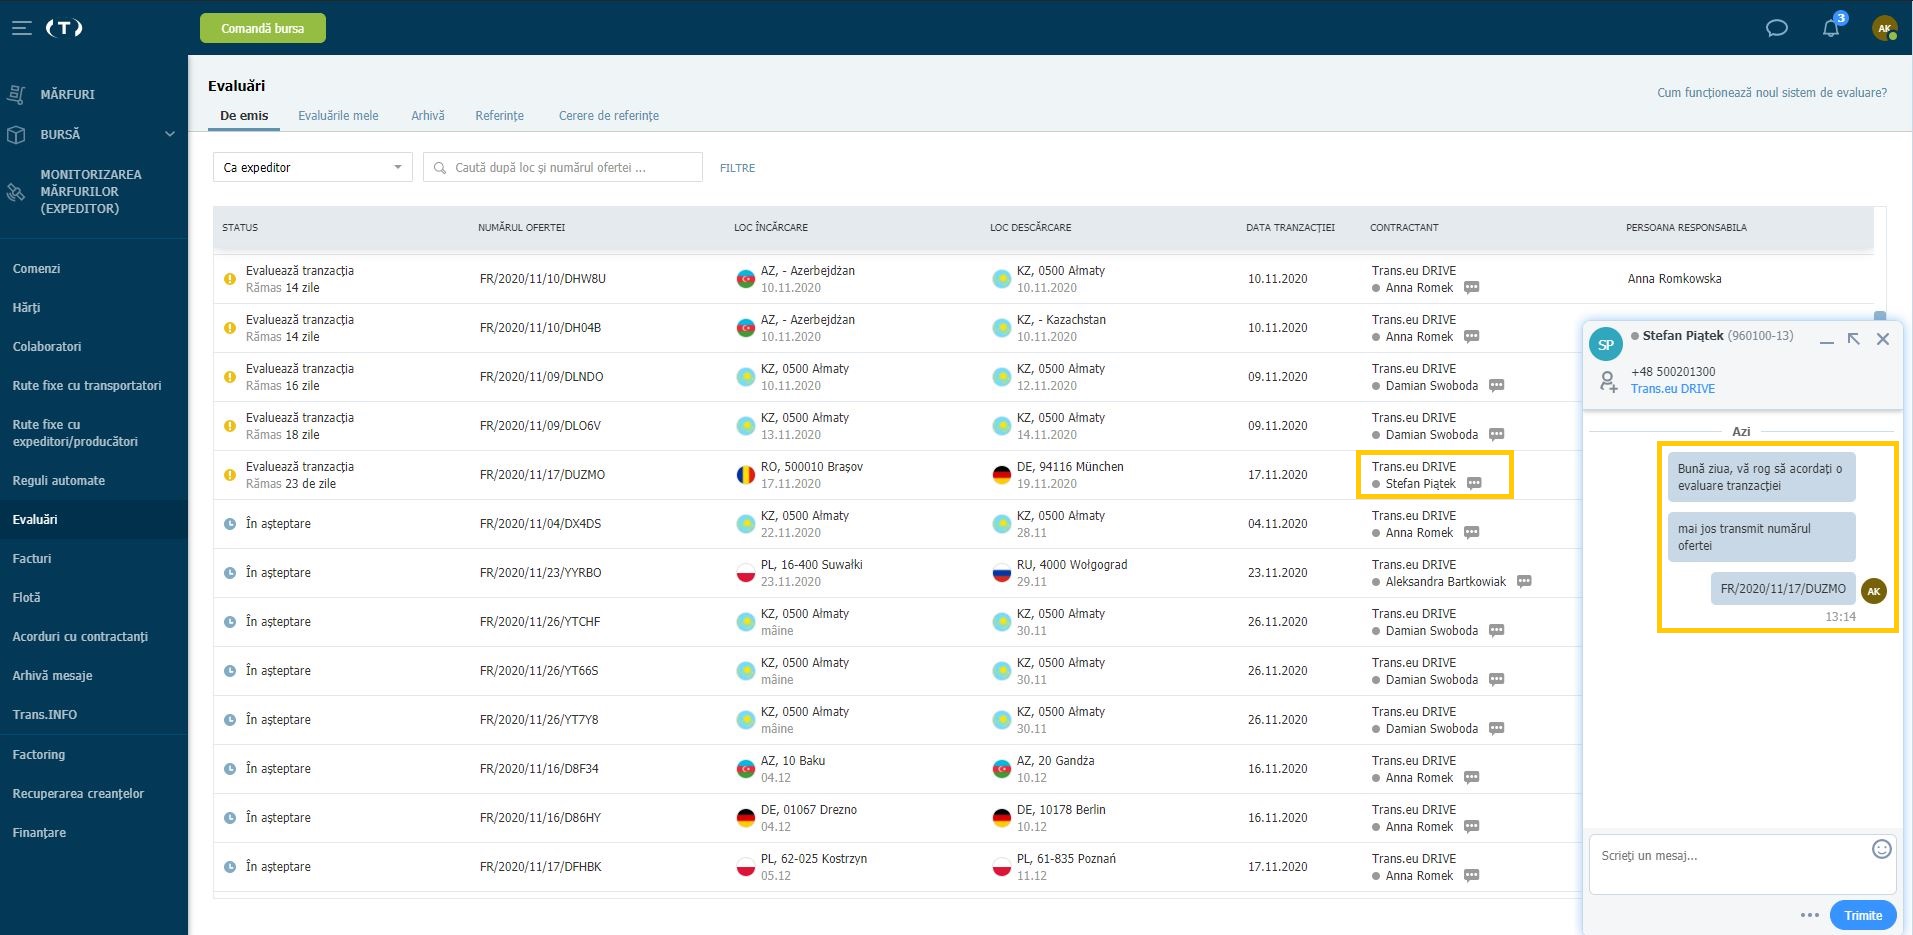Switch to the 'De emis' tab

click(244, 116)
